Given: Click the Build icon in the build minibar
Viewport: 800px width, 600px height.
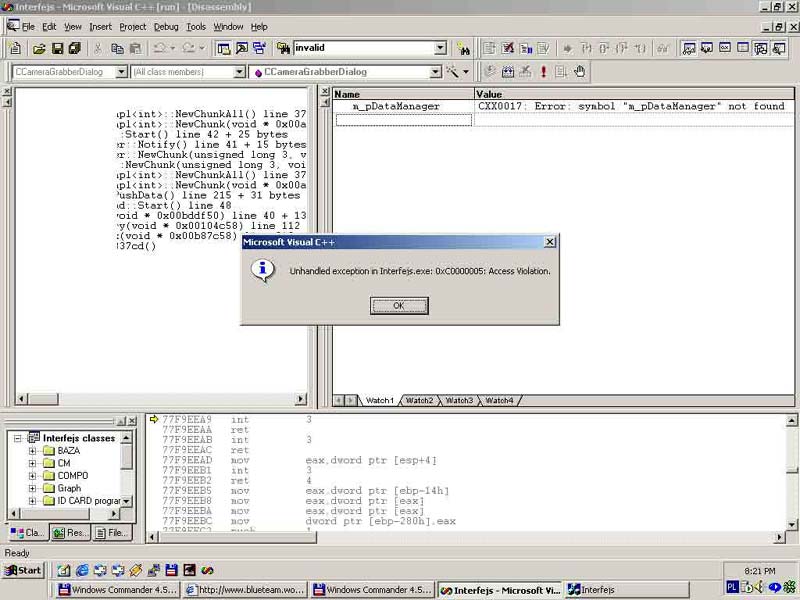Looking at the screenshot, I should 507,72.
